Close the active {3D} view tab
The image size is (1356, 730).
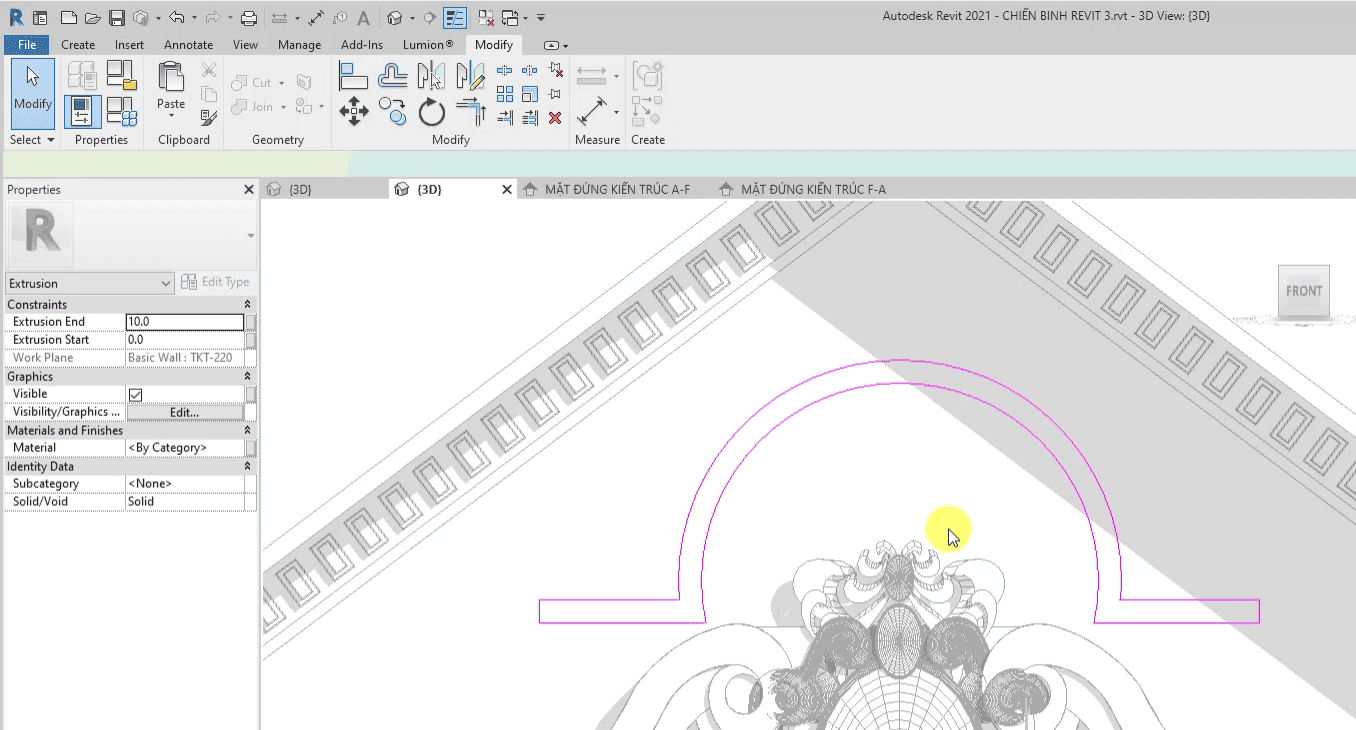[506, 189]
